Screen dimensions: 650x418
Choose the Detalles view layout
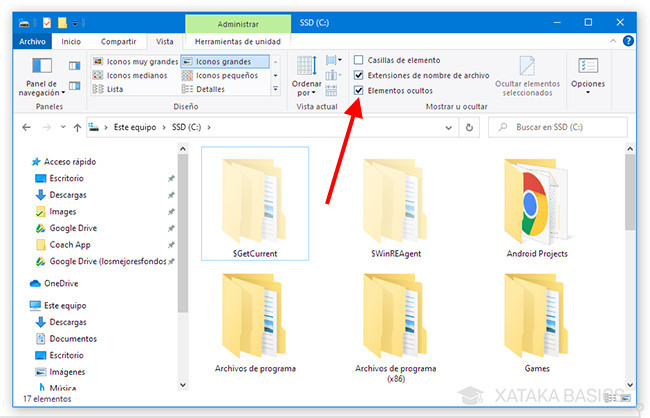pyautogui.click(x=210, y=89)
